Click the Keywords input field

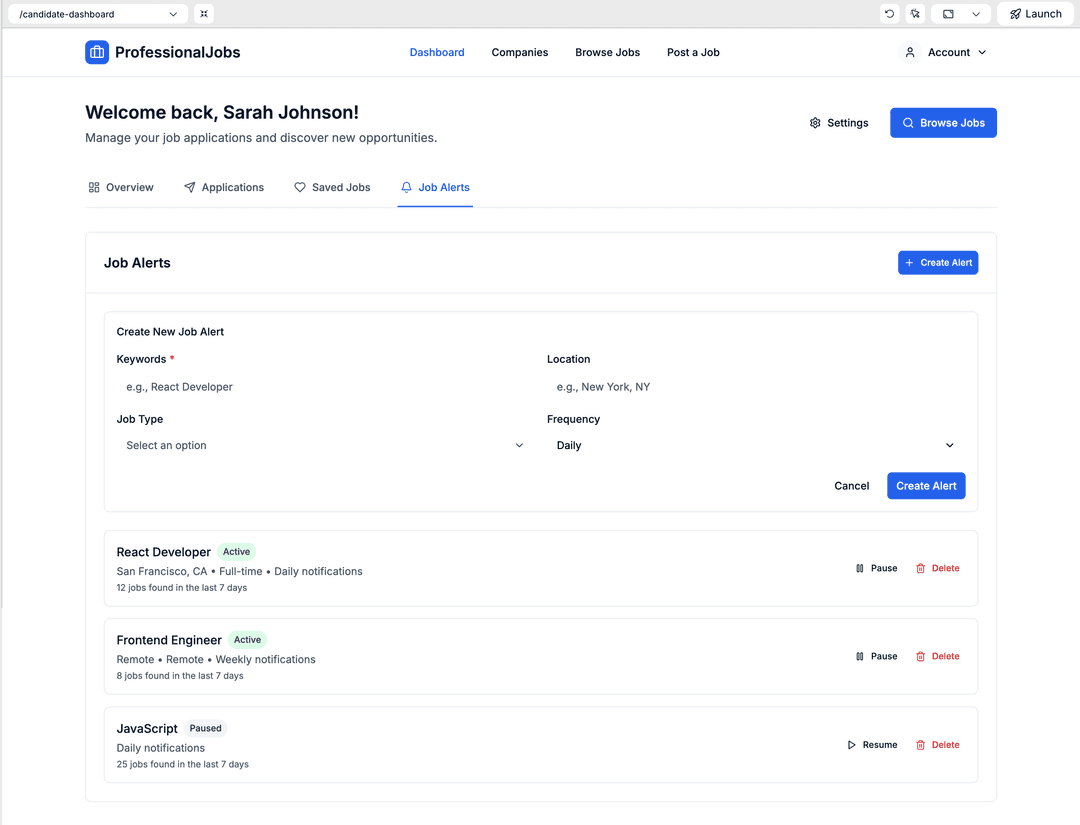(324, 387)
